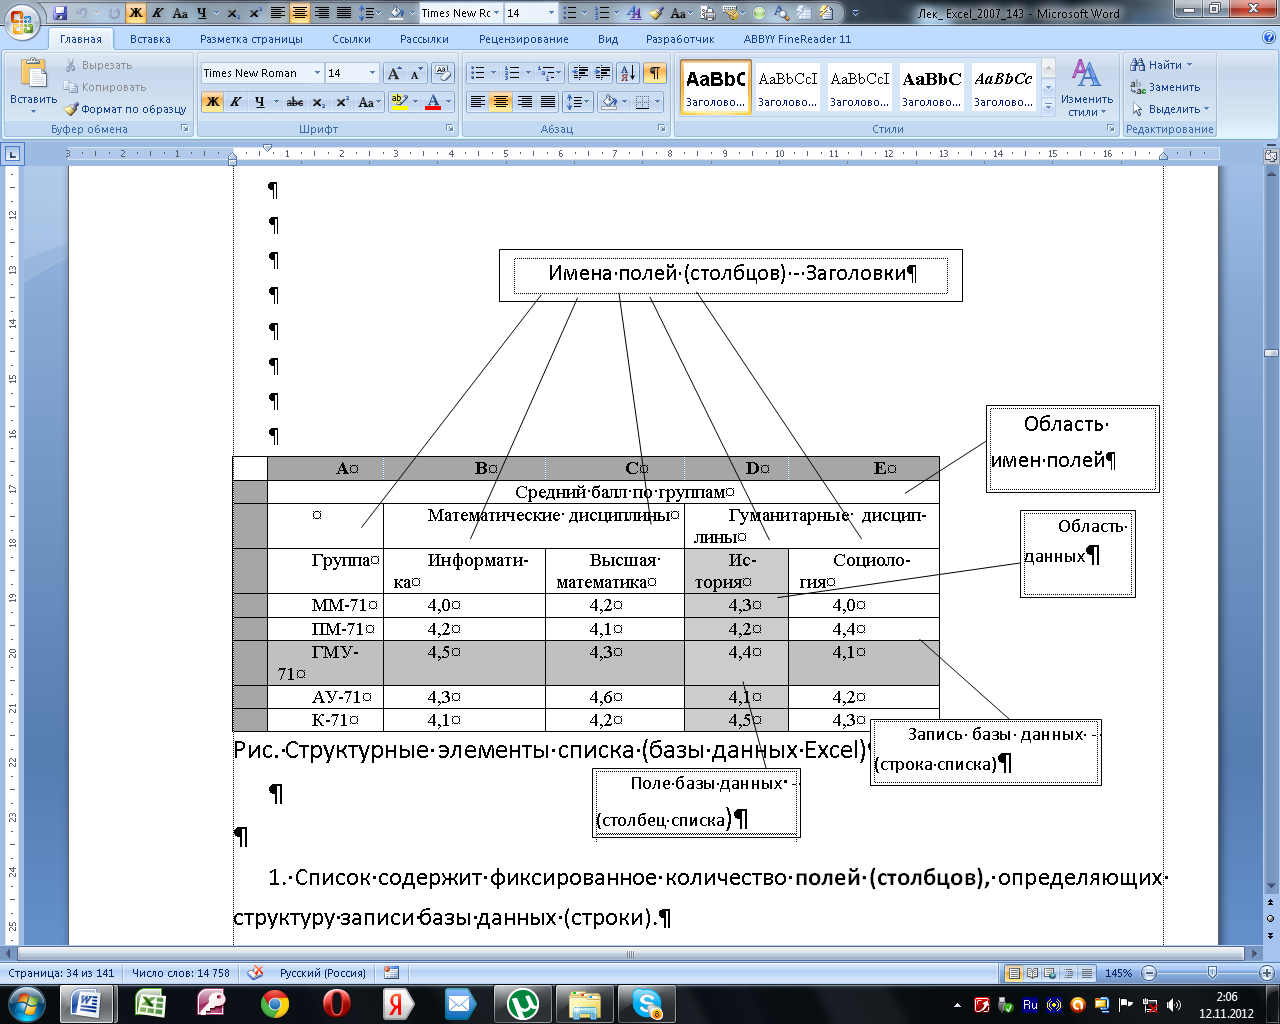Open Google Chrome from the taskbar
This screenshot has height=1024, width=1280.
tap(275, 1003)
